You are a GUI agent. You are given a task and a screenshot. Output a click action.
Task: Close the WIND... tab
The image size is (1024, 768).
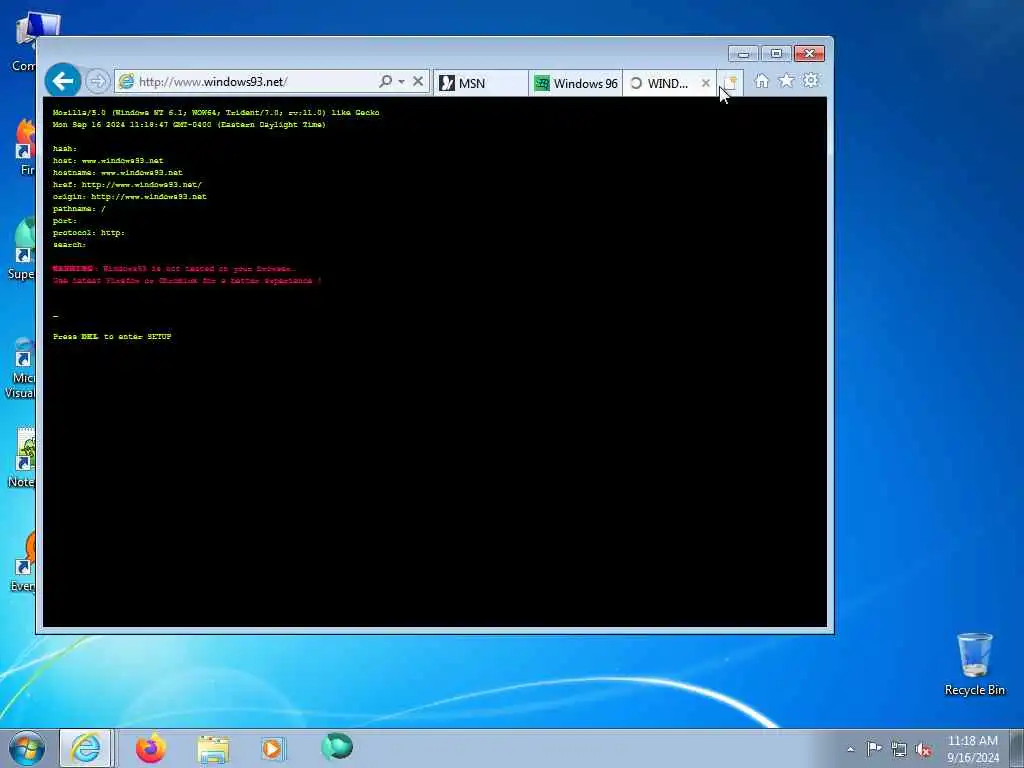(x=705, y=83)
